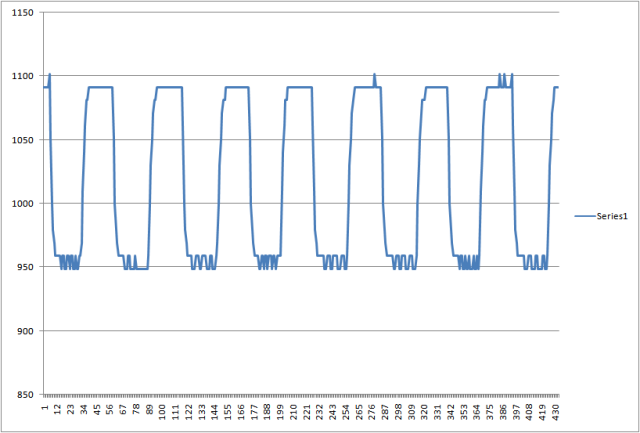The image size is (640, 433).
Task: Select the first data spike near chart start
Action: (x=49, y=76)
